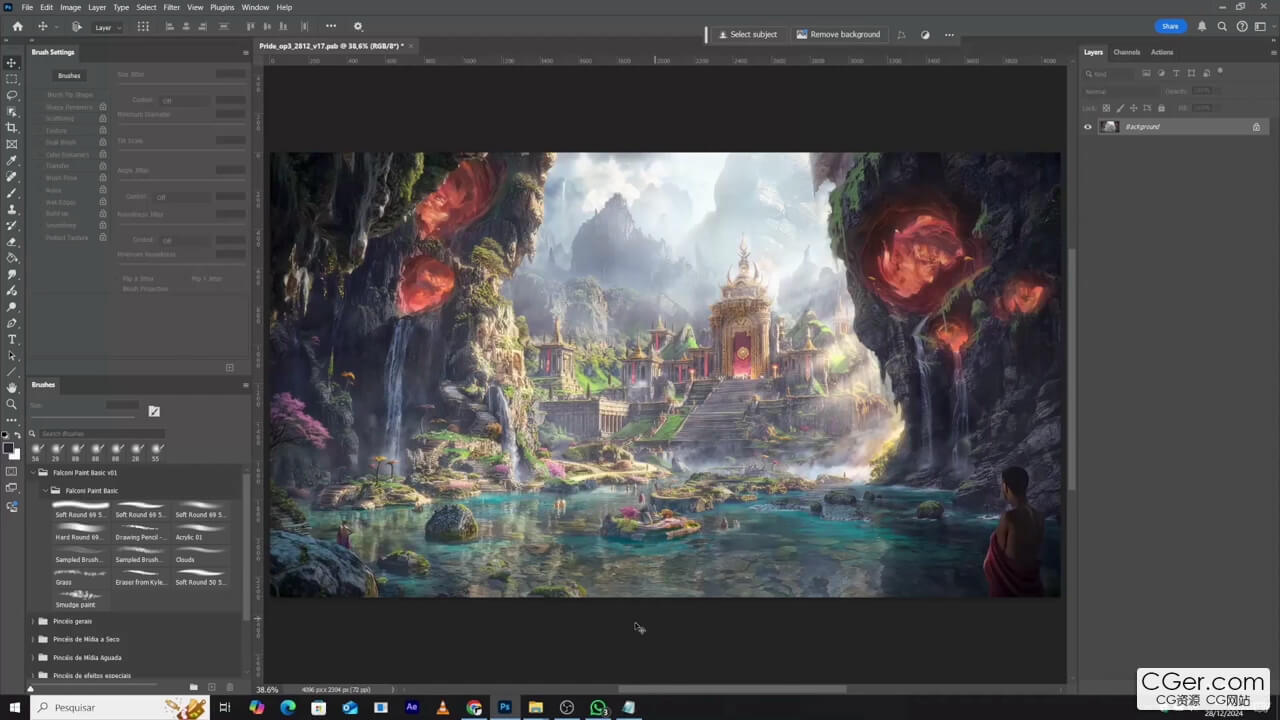Select the Crop tool
The width and height of the screenshot is (1280, 720).
pyautogui.click(x=12, y=128)
